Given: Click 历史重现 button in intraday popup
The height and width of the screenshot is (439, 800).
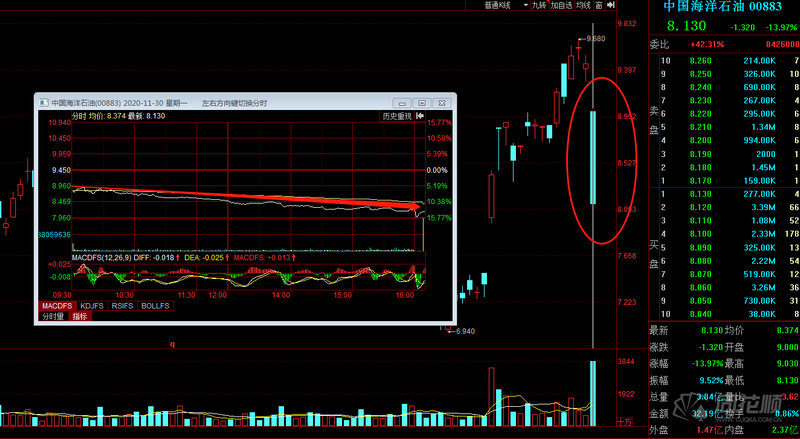Looking at the screenshot, I should pos(397,117).
